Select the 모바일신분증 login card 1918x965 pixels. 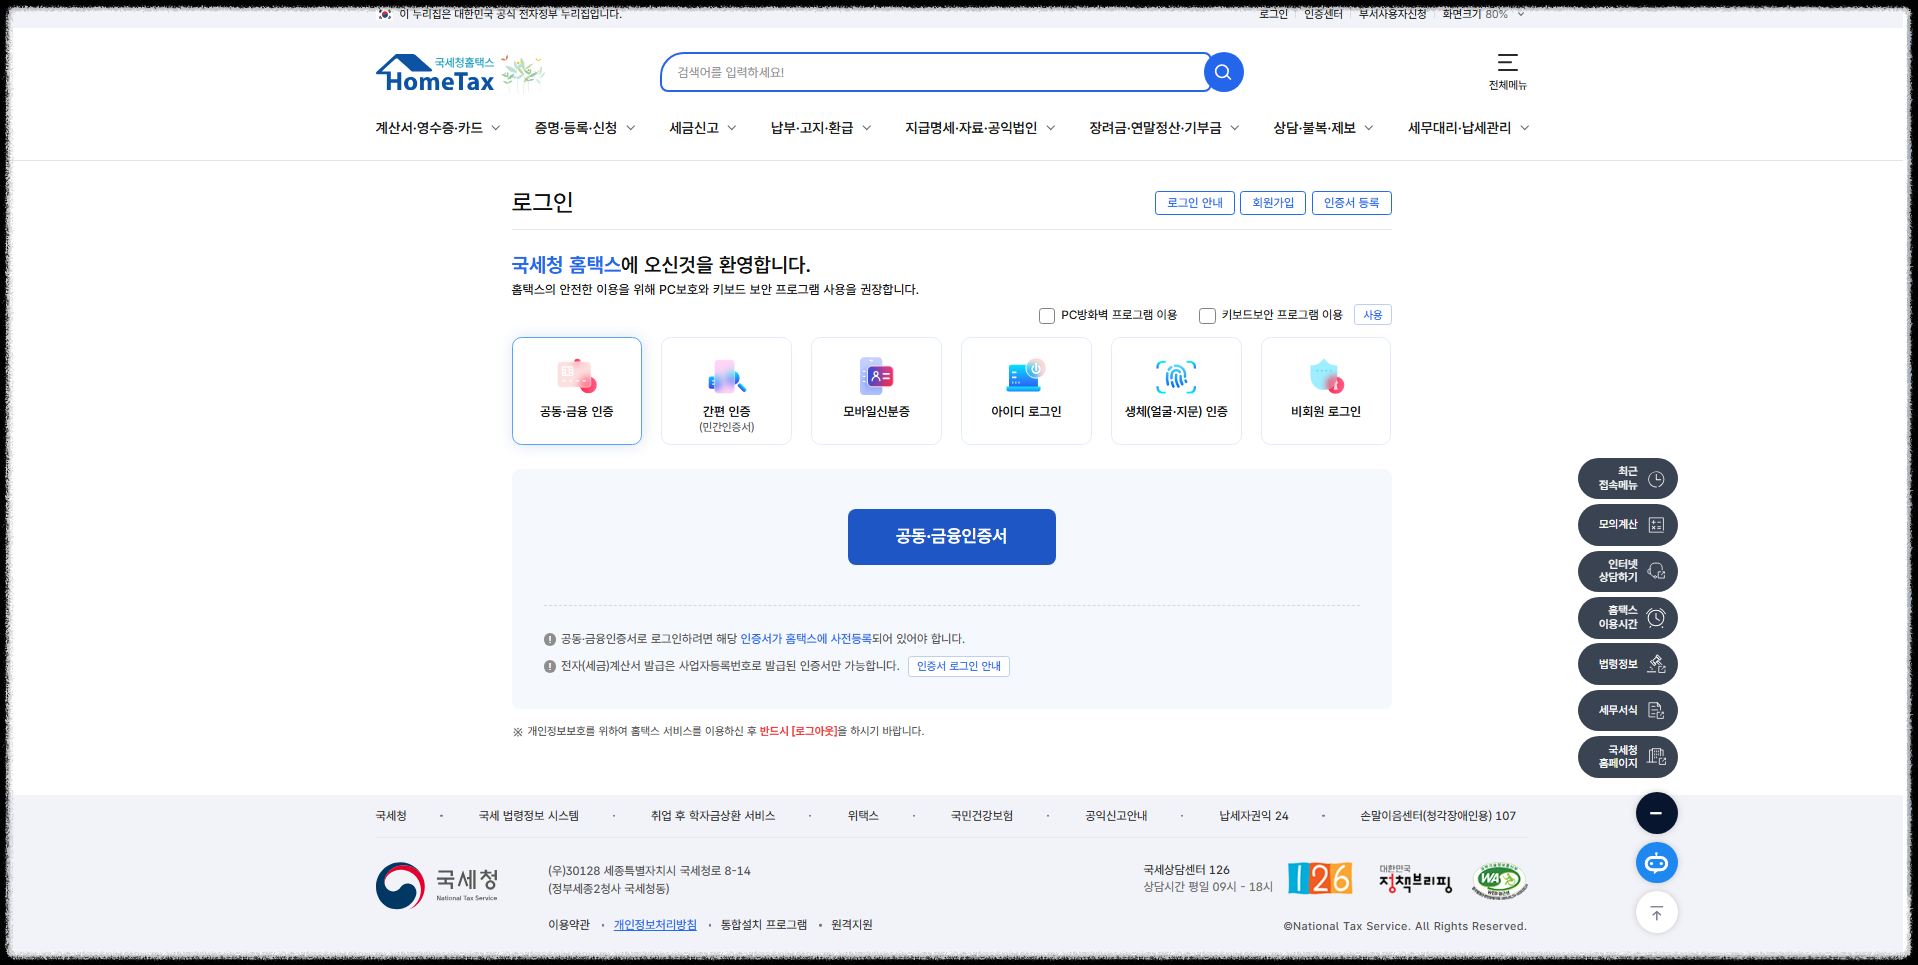point(876,391)
